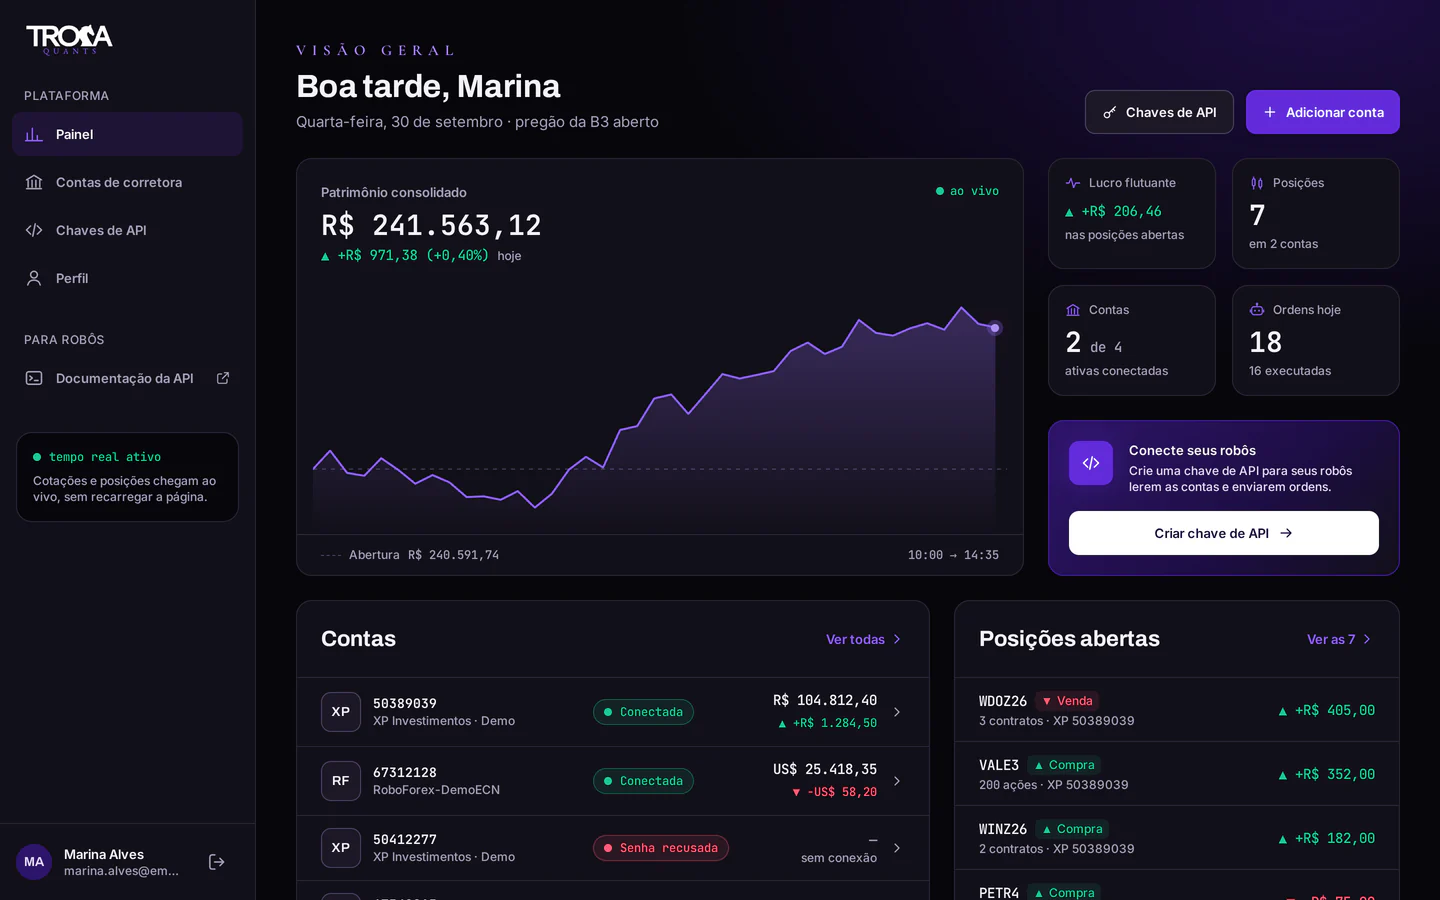Click the logout icon next to Marina Alves

pos(216,862)
